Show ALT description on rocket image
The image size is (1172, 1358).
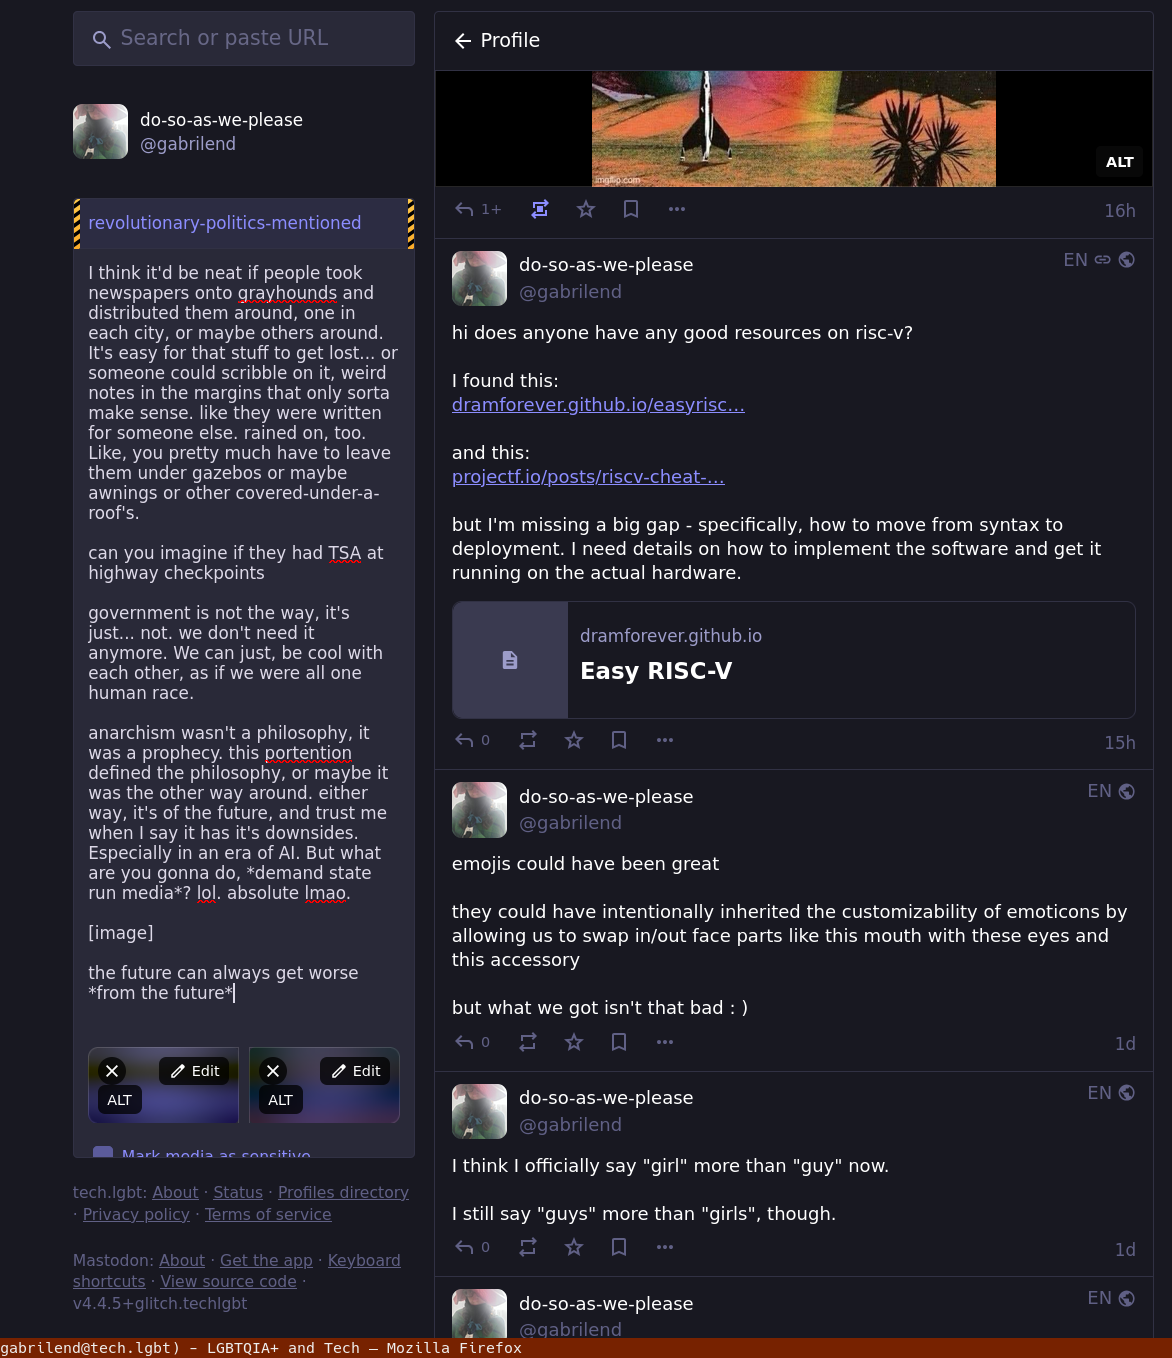click(x=1119, y=162)
